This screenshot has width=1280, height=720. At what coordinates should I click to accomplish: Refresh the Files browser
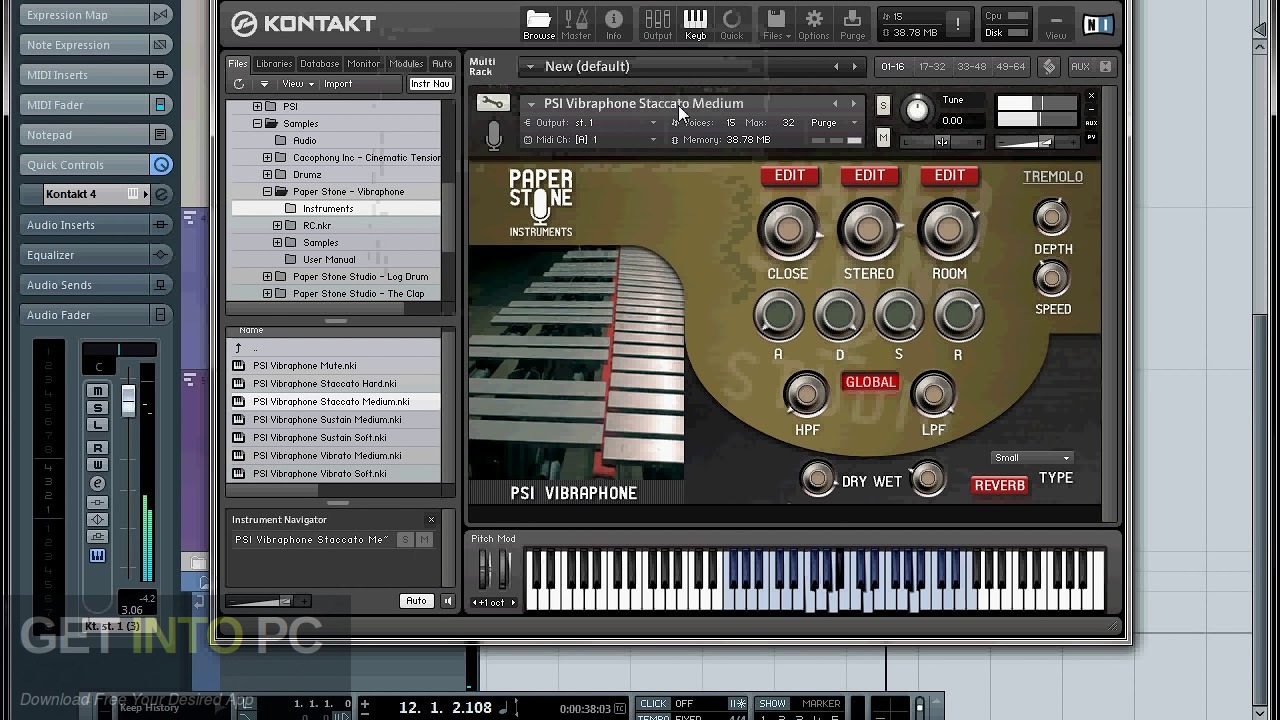239,84
